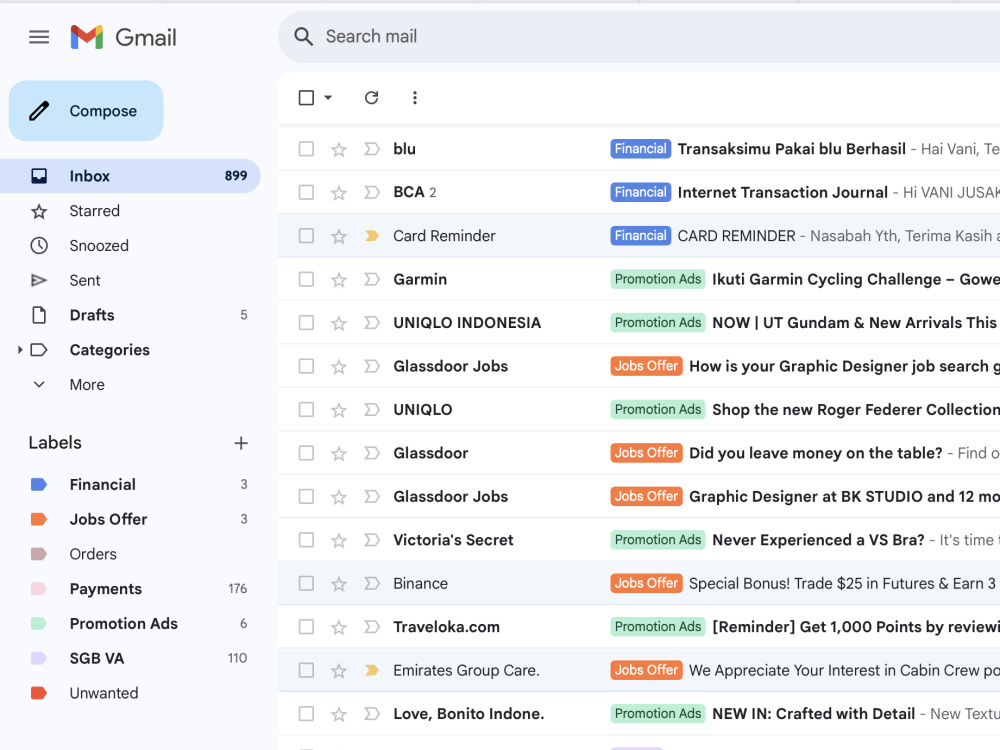Image resolution: width=1000 pixels, height=750 pixels.
Task: Toggle importance marker on Emirates Group Care email
Action: [x=372, y=670]
